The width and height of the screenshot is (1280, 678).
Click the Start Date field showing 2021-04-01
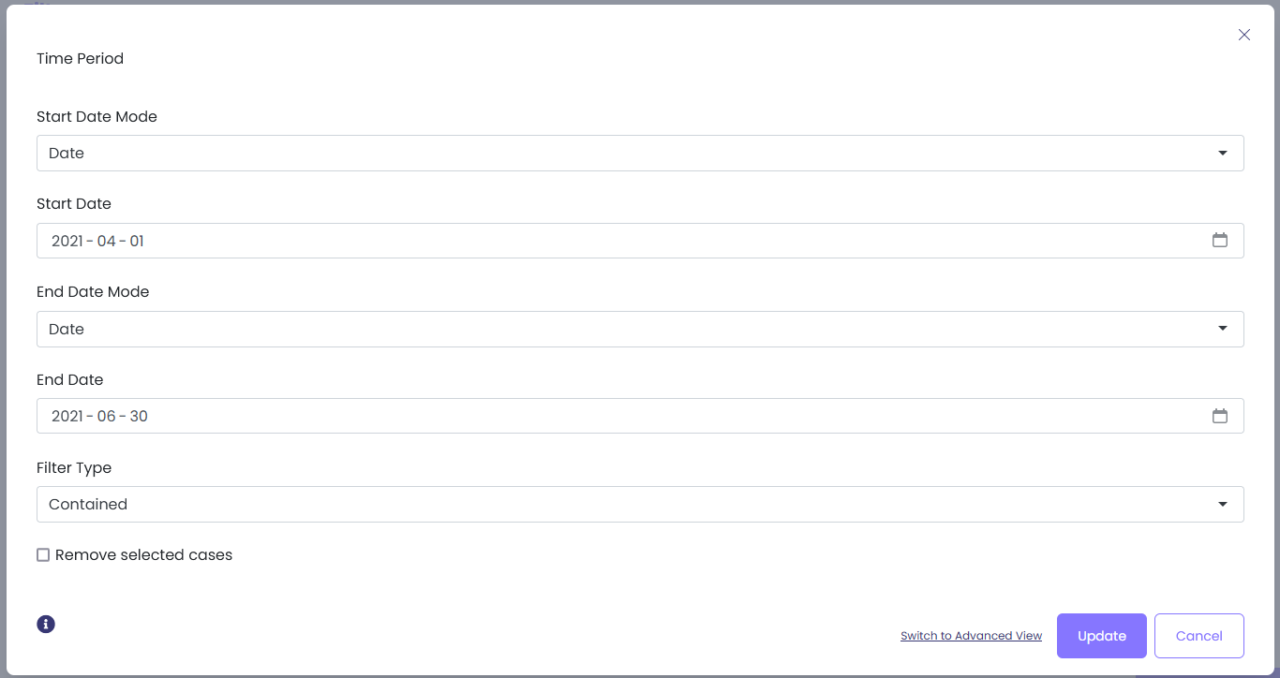tap(640, 241)
